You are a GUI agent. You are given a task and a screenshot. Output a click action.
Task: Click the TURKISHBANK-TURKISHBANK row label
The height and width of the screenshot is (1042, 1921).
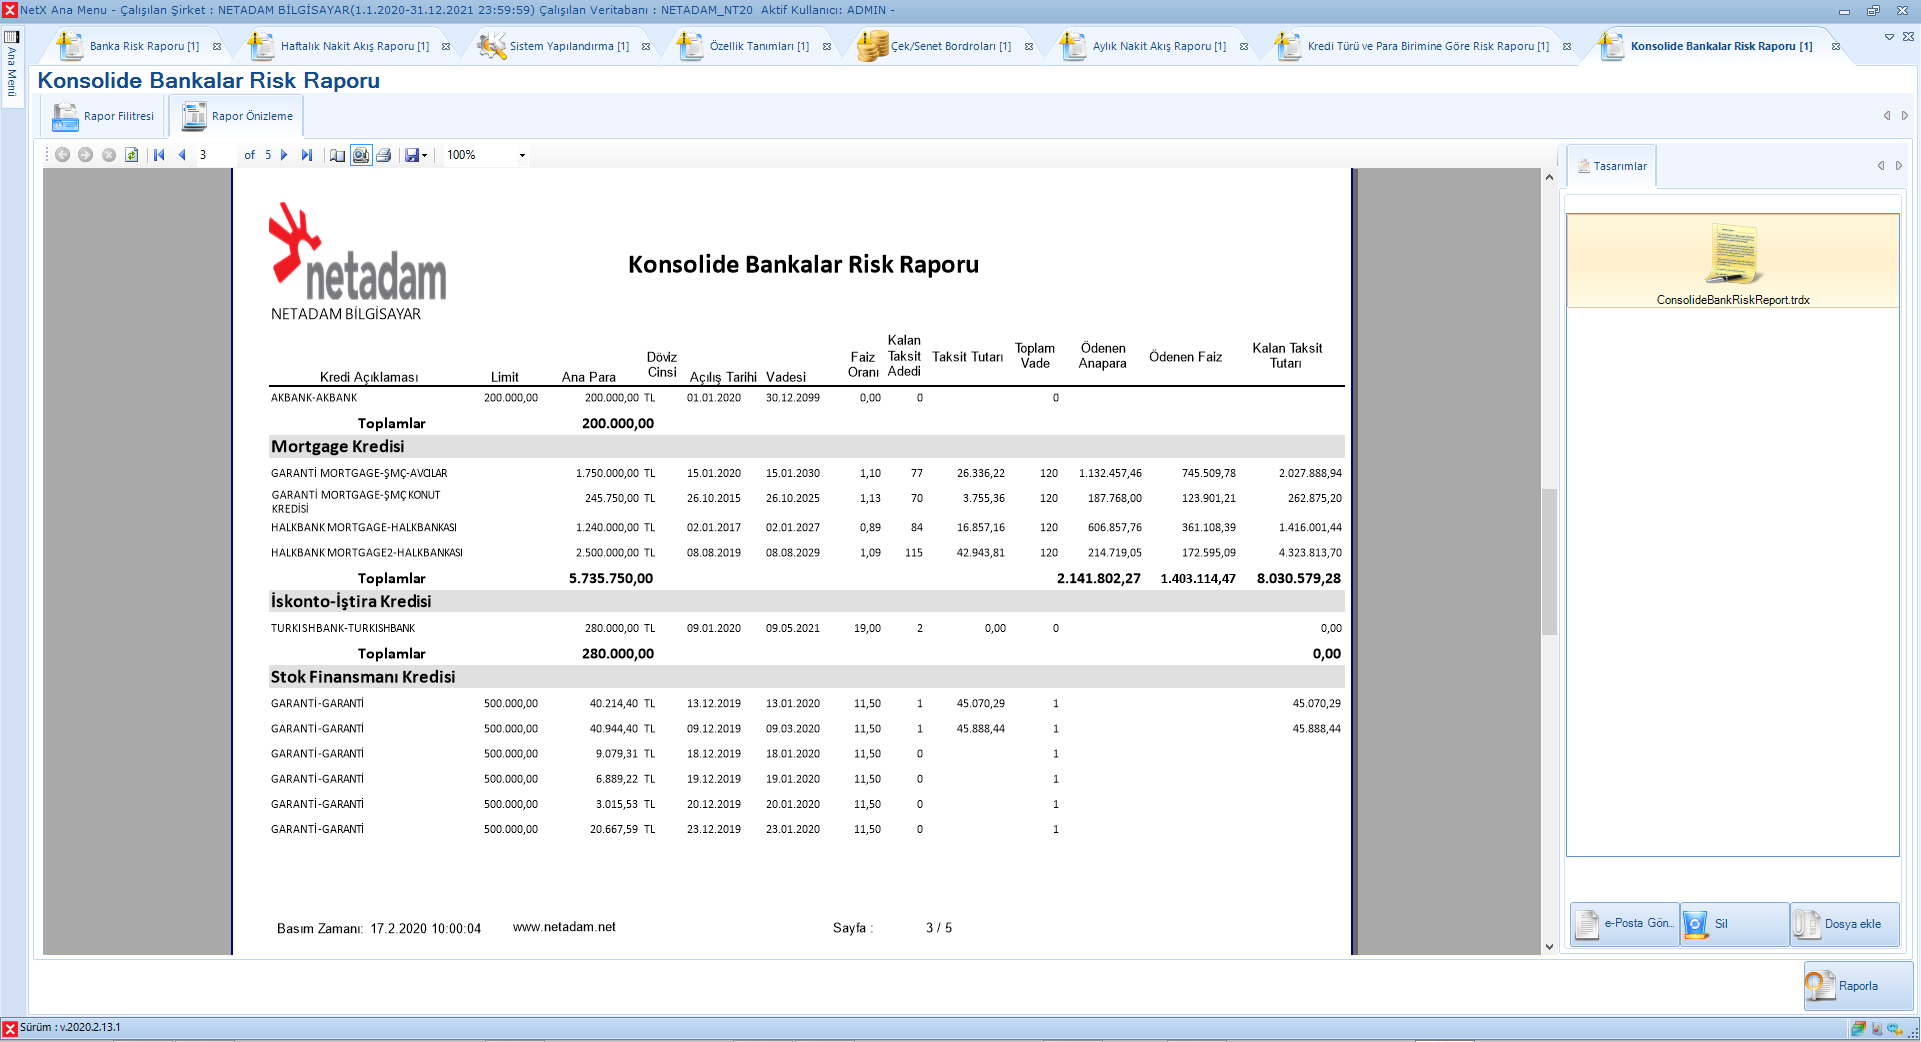[343, 628]
